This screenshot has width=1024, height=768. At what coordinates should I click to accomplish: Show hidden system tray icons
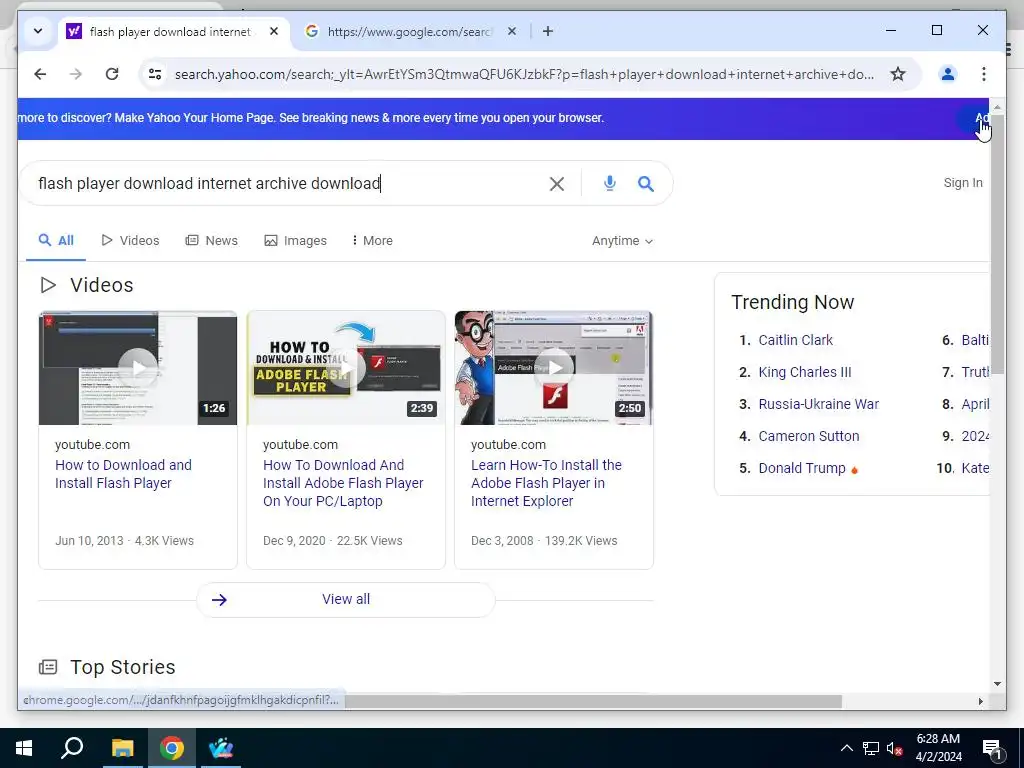(846, 748)
